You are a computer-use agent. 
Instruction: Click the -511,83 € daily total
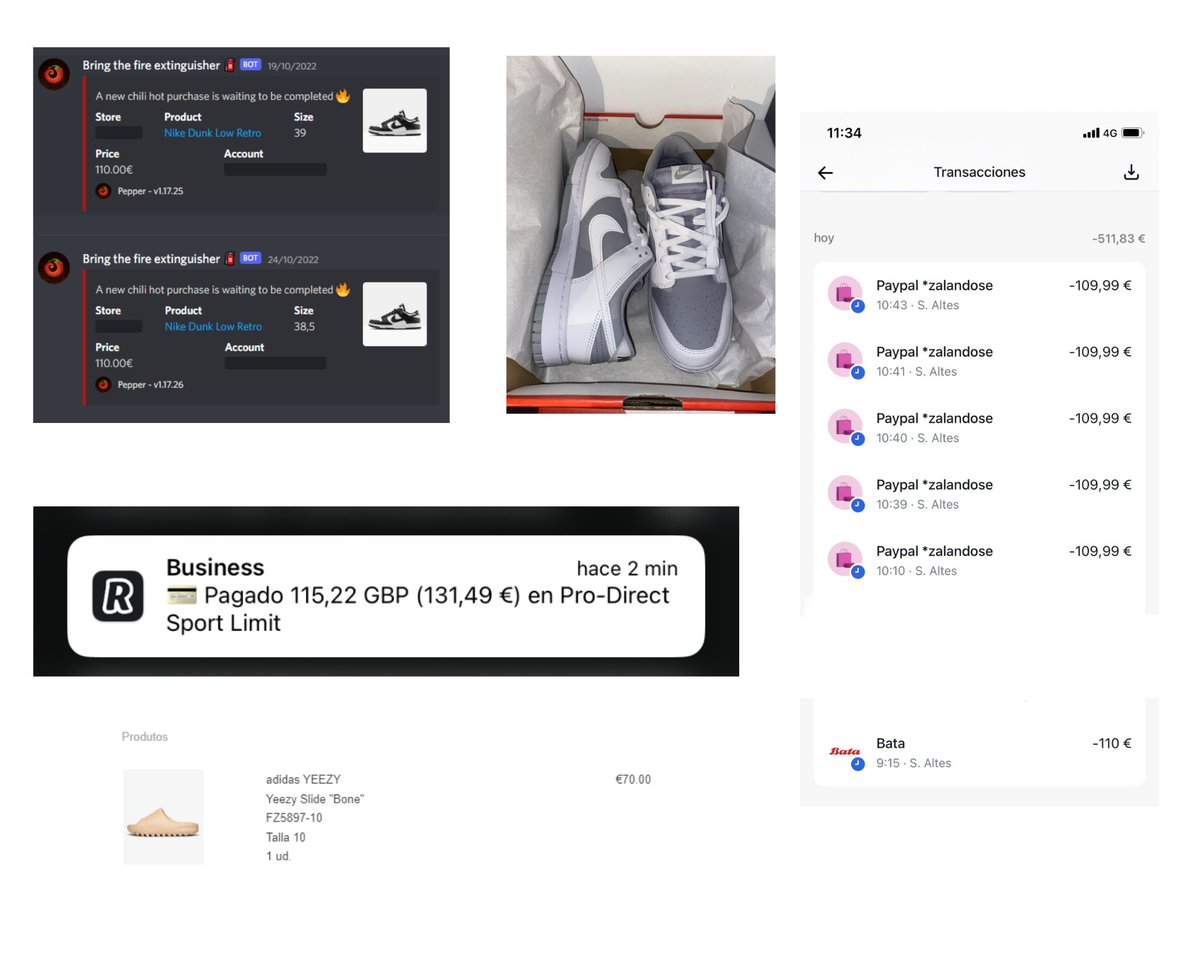pyautogui.click(x=1118, y=239)
